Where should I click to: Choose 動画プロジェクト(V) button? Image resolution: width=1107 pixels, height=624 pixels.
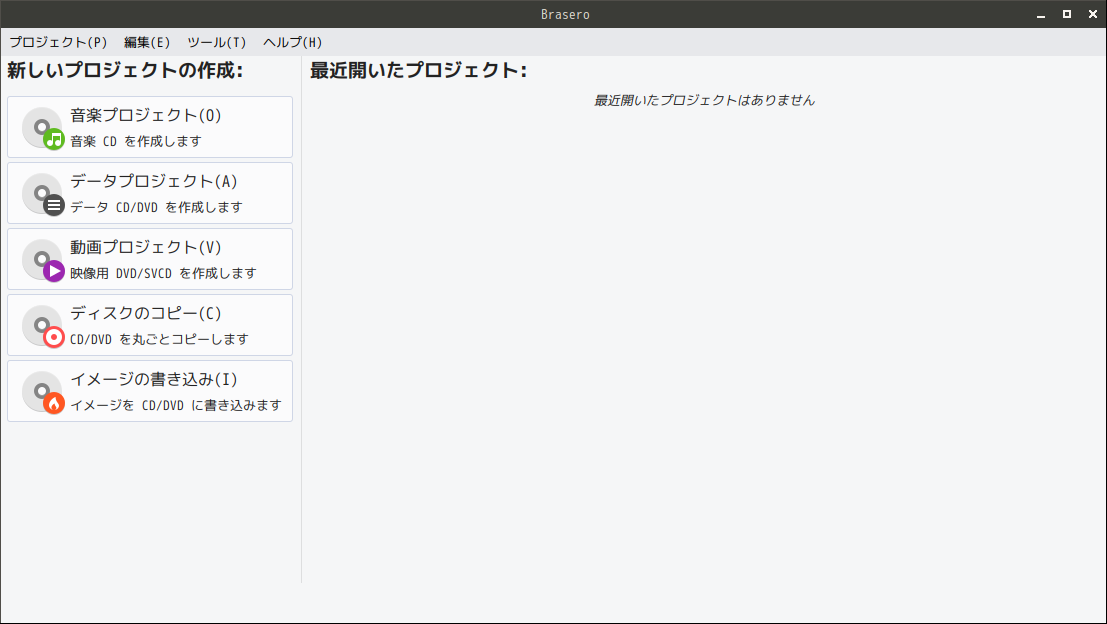click(150, 259)
